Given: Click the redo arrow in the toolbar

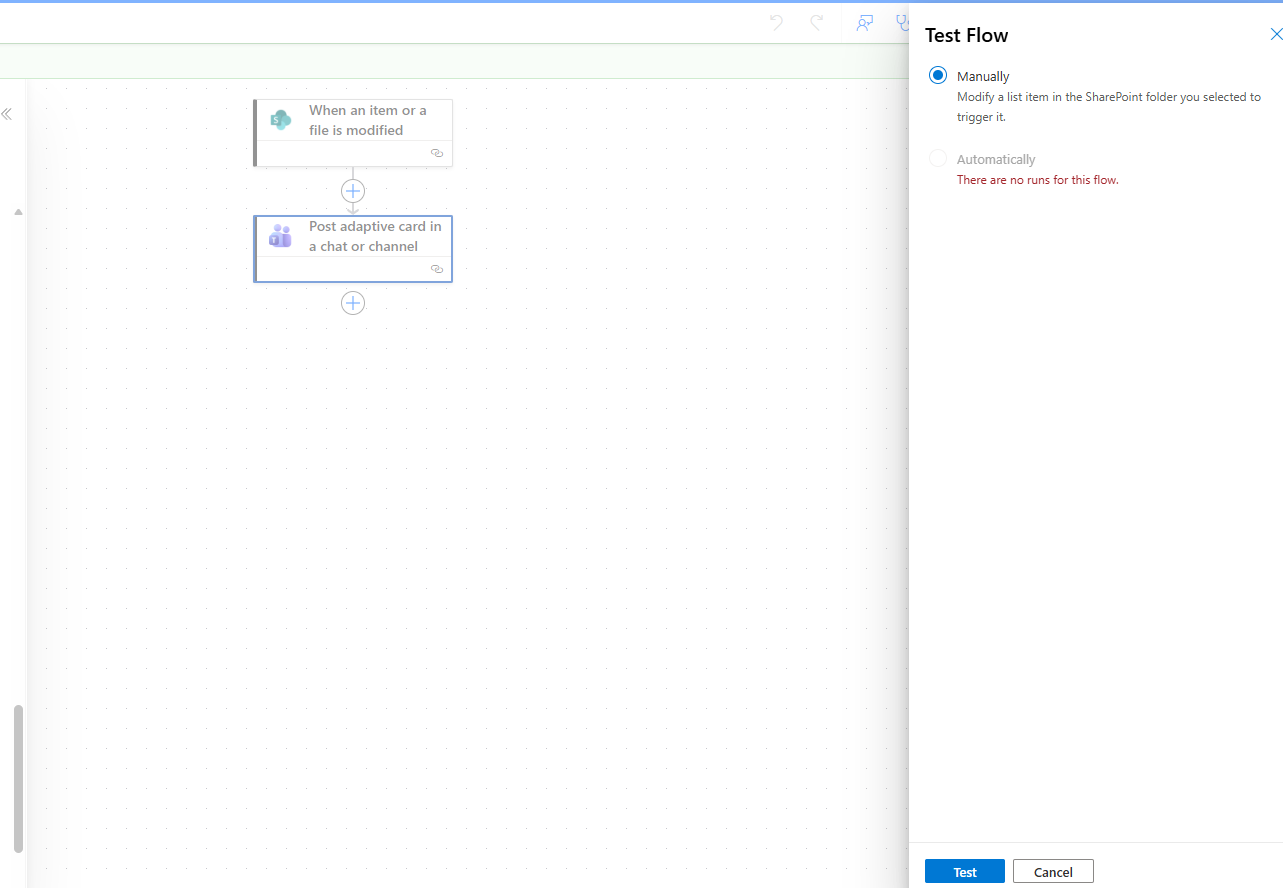Looking at the screenshot, I should [x=817, y=22].
